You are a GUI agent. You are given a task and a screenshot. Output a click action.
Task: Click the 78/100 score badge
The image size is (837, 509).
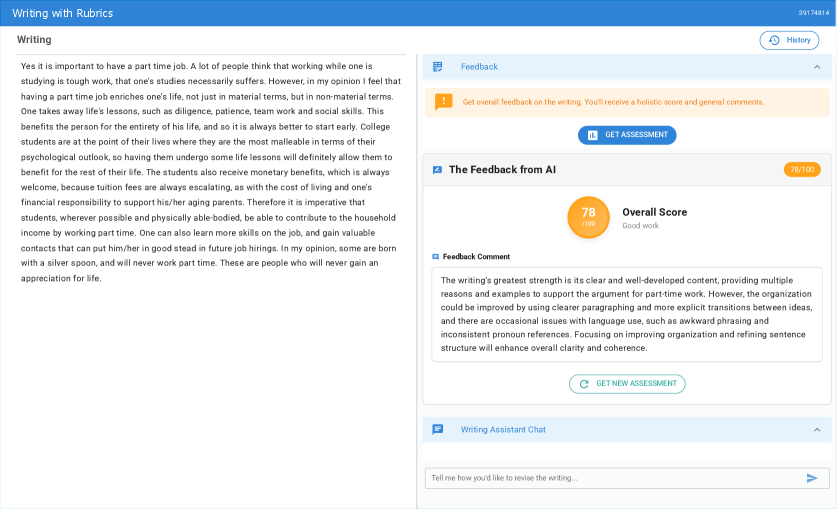[801, 170]
